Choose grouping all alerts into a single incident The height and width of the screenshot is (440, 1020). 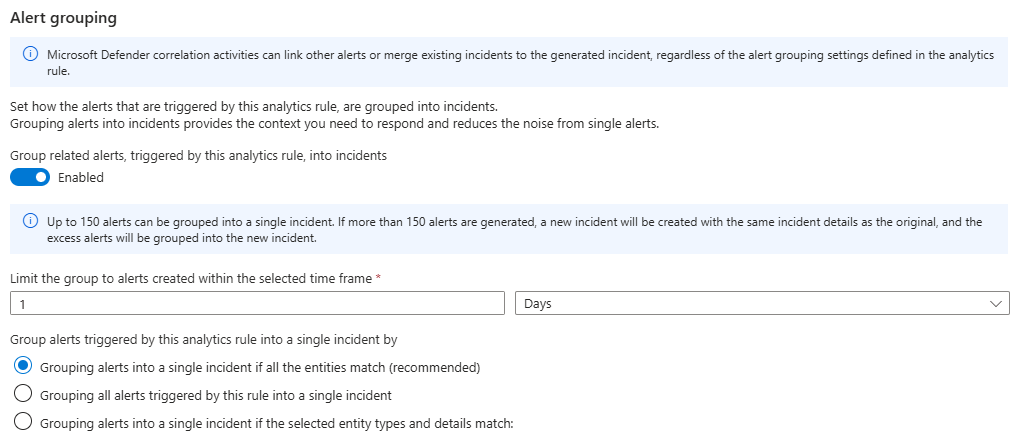point(24,394)
